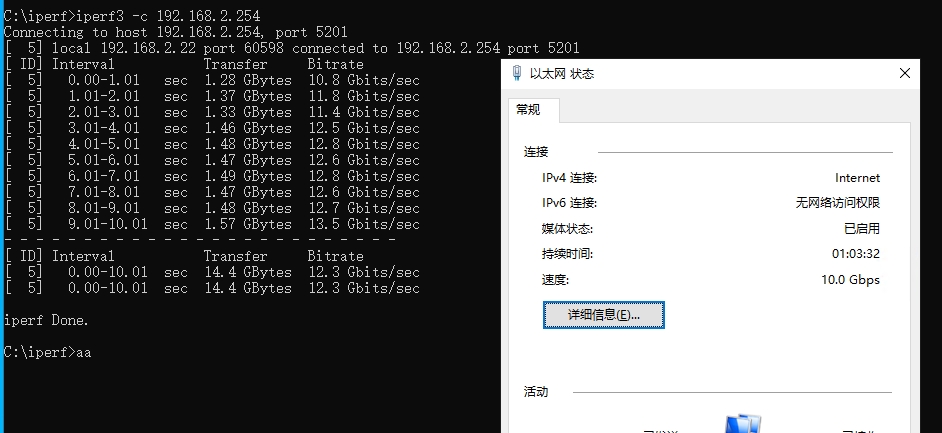Viewport: 942px width, 433px height.
Task: Click the first Transfer column header in terminal
Action: point(236,64)
